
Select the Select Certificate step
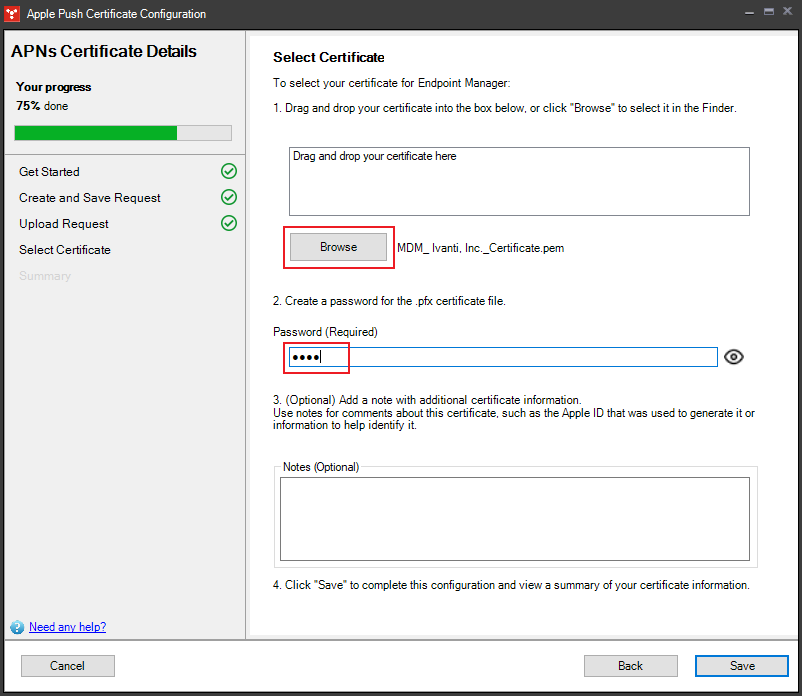pyautogui.click(x=65, y=250)
